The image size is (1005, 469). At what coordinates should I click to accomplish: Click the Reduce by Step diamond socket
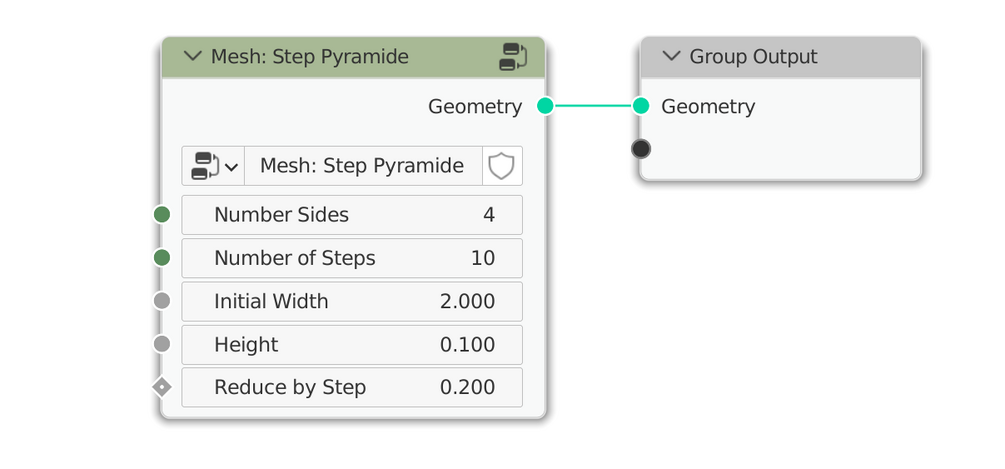(x=162, y=387)
